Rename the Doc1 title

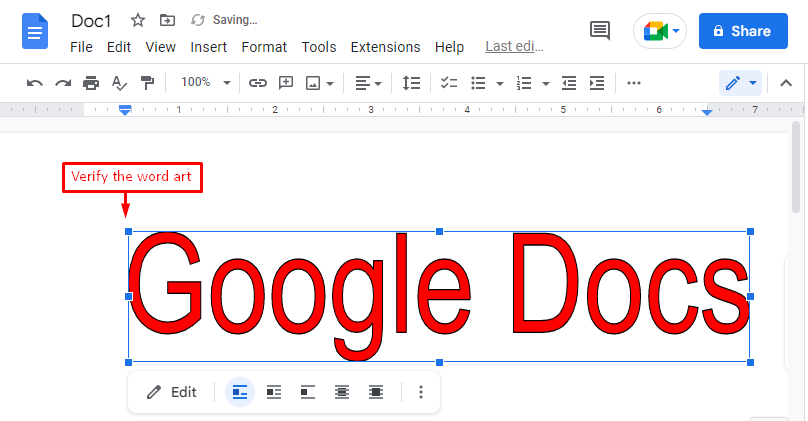click(x=91, y=21)
